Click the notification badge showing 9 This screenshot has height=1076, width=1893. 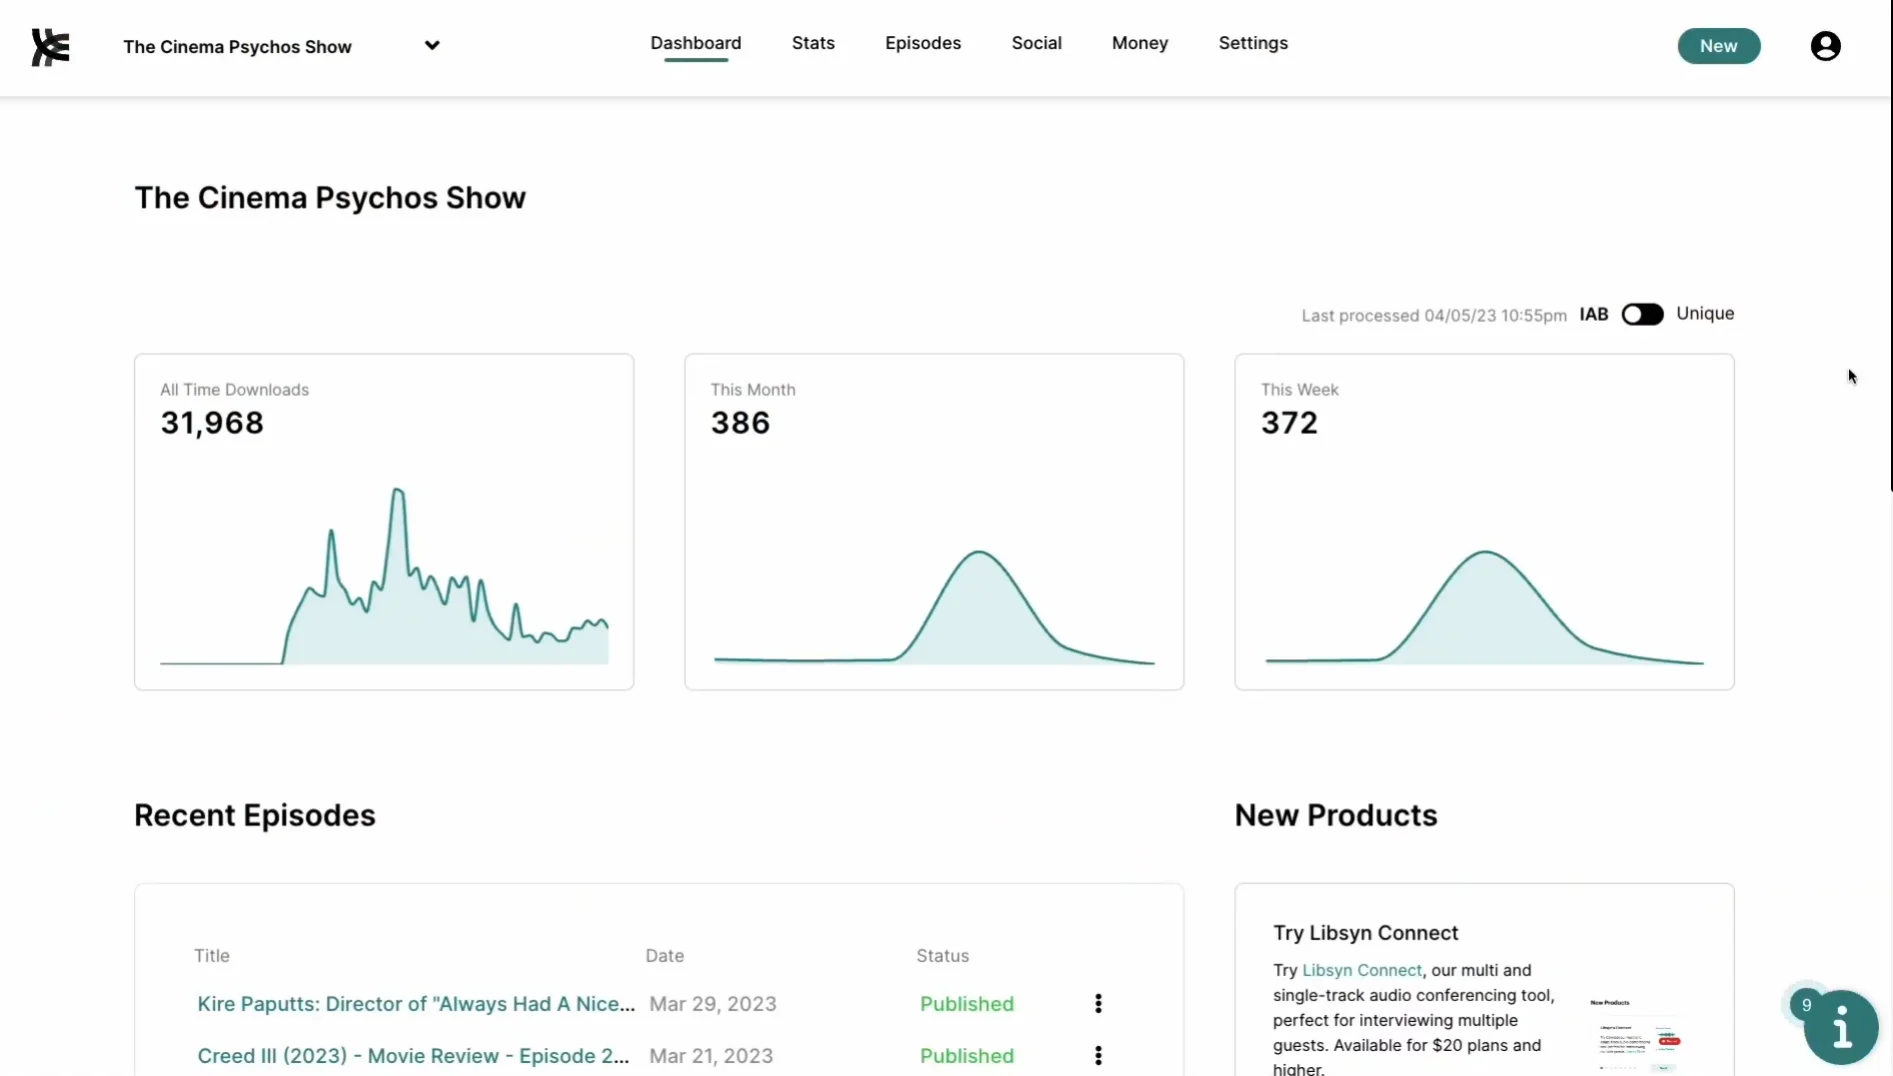point(1806,1005)
